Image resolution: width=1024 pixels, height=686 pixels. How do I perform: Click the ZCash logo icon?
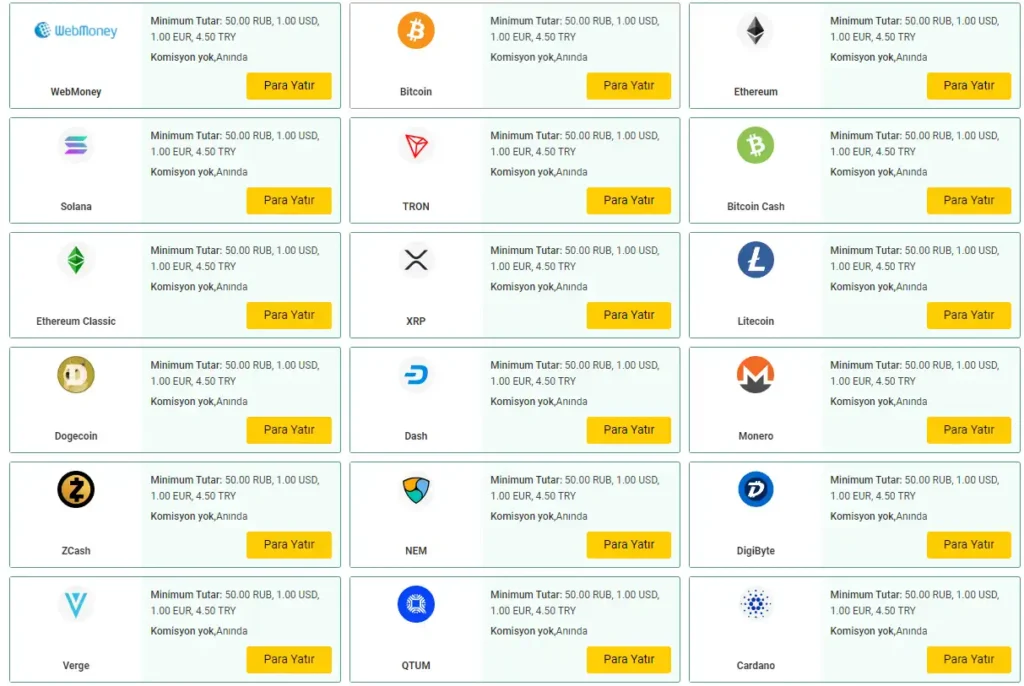[76, 490]
